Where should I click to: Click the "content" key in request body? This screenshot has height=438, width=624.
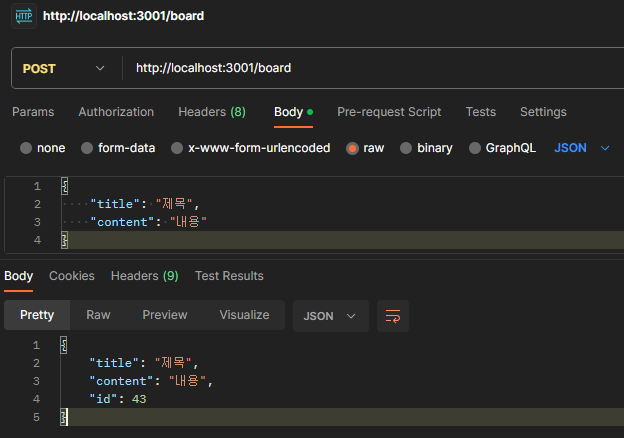coord(122,222)
